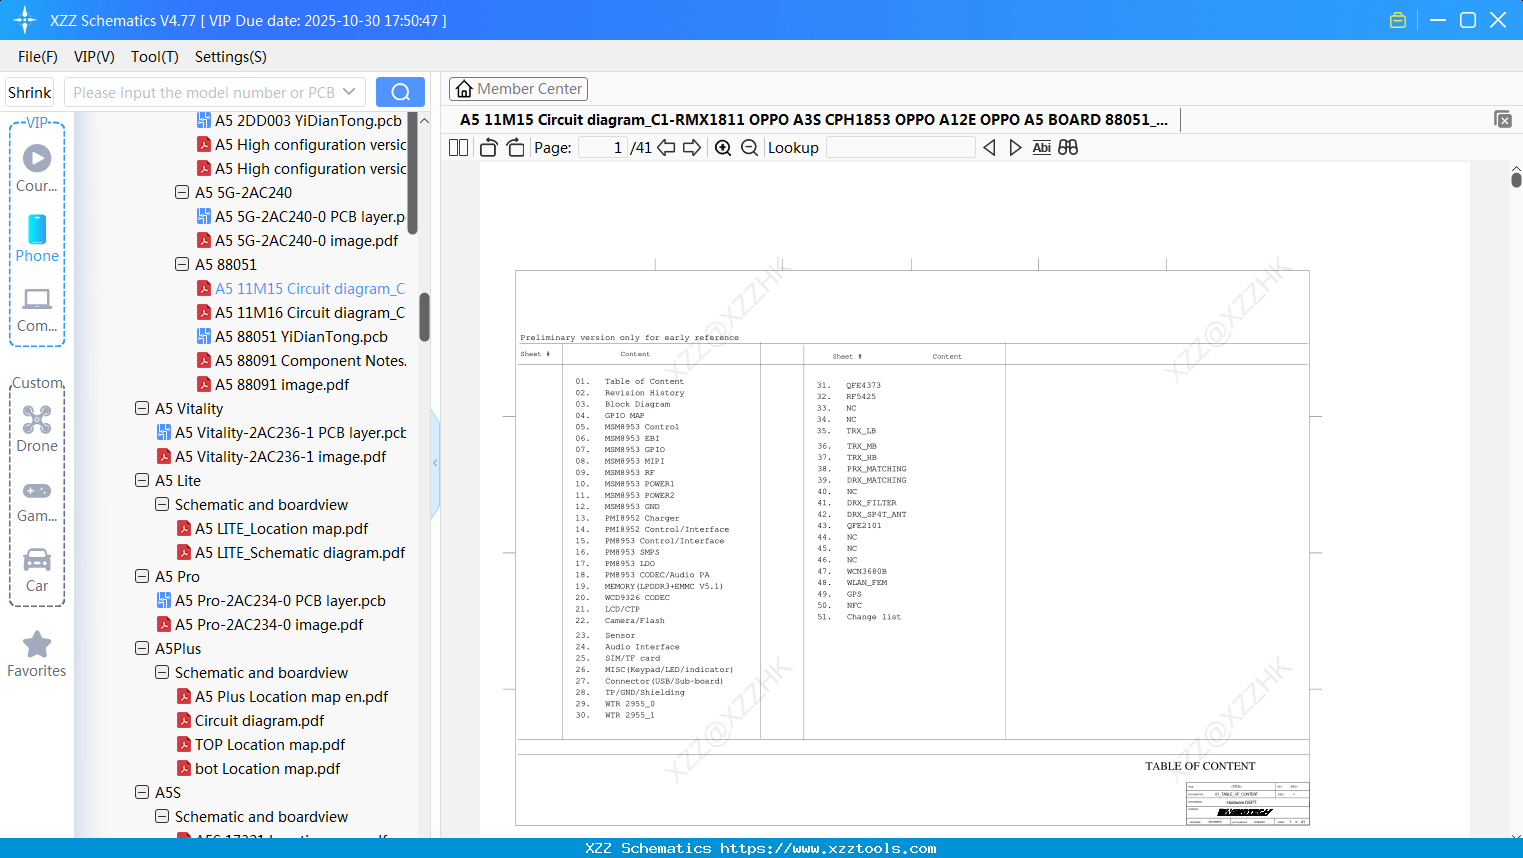The height and width of the screenshot is (858, 1523).
Task: Click the blue search button
Action: (x=400, y=92)
